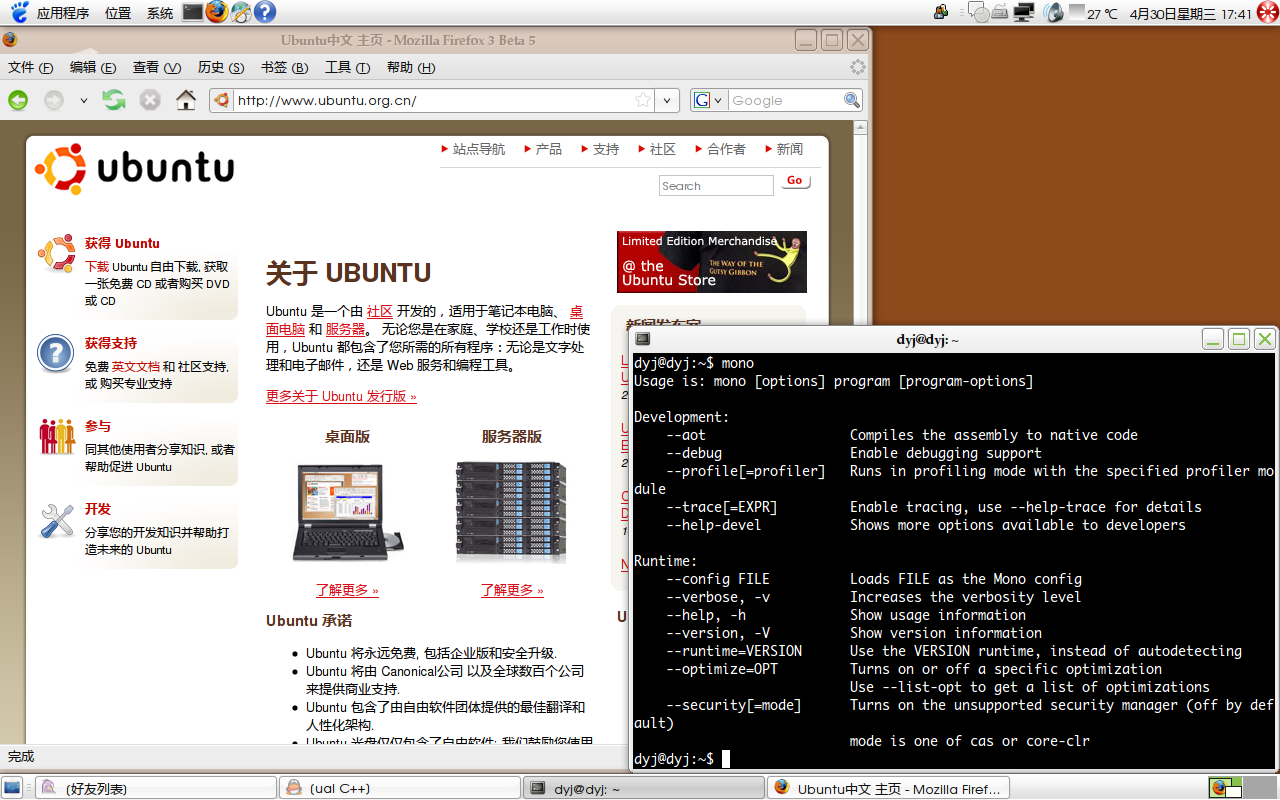Open back/forward history dropdown arrow
Viewport: 1280px width, 800px height.
pos(83,100)
